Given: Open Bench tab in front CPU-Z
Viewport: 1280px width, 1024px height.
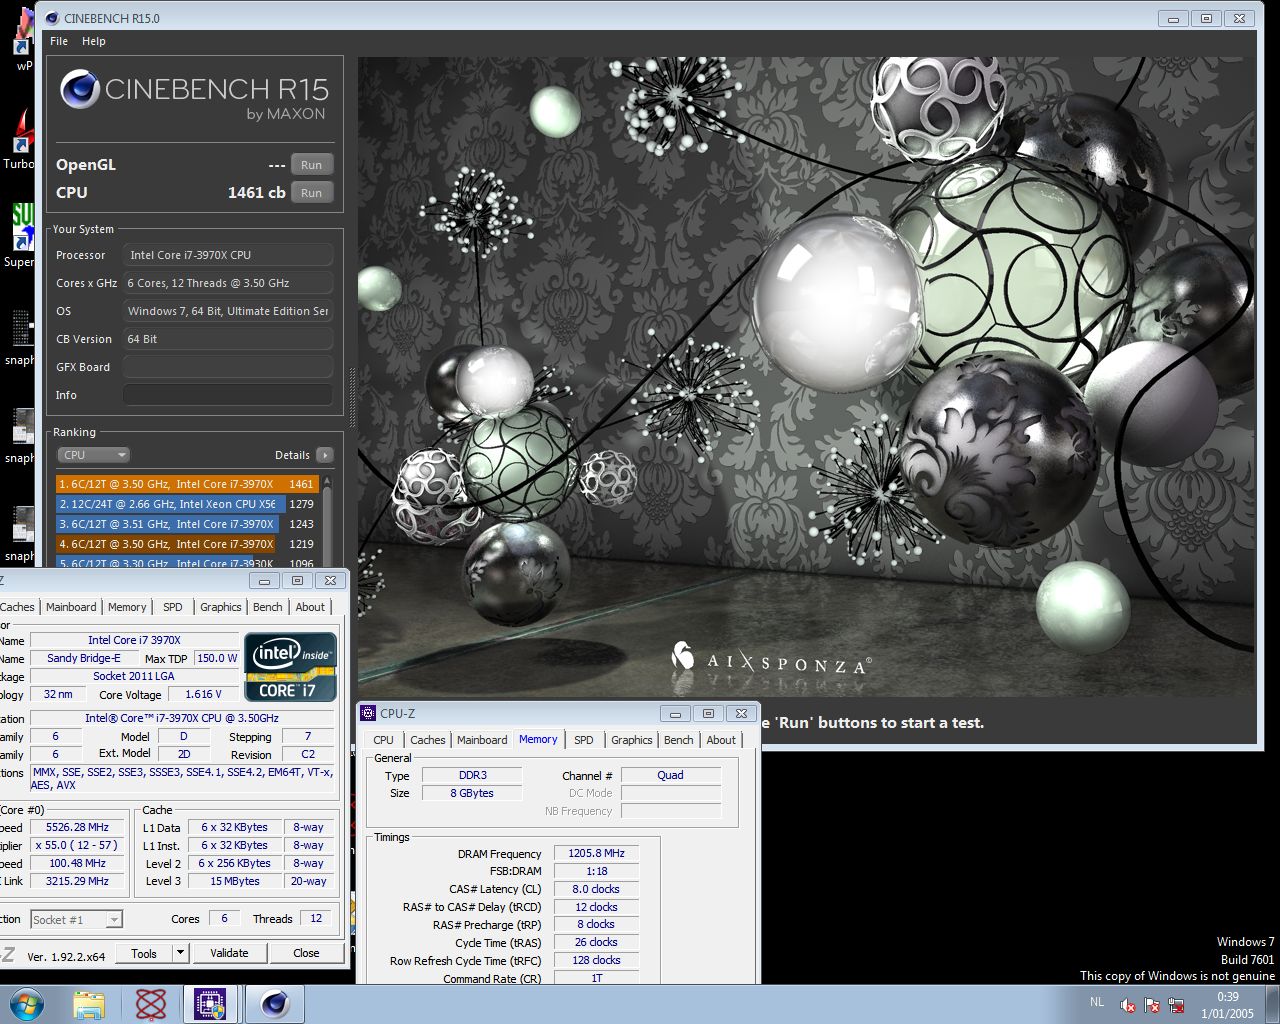Looking at the screenshot, I should coord(679,740).
